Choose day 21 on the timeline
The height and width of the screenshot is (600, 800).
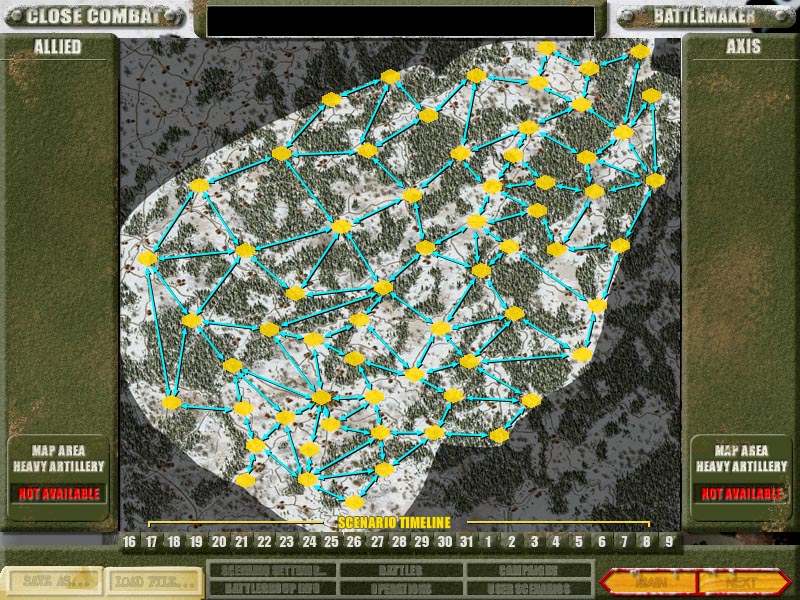coord(241,542)
